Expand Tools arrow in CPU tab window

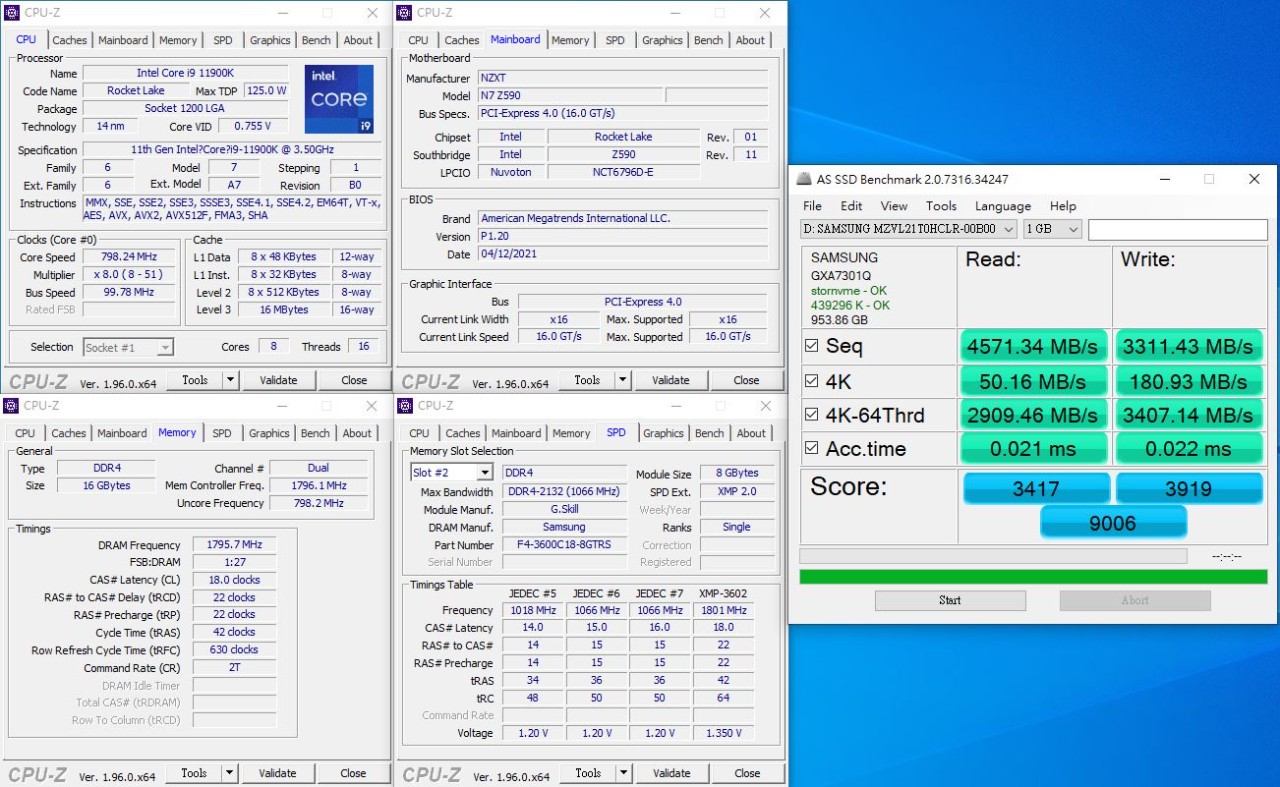pyautogui.click(x=230, y=380)
